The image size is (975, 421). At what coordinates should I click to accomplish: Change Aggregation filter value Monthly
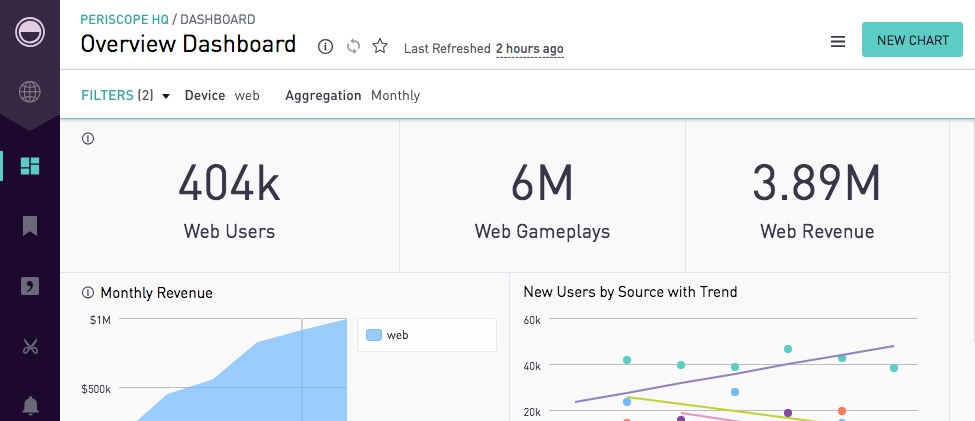395,96
